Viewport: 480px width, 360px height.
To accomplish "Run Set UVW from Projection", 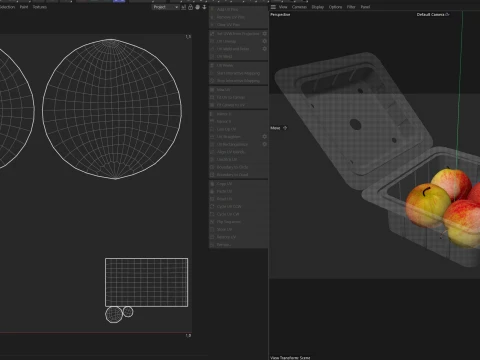I will 235,34.
